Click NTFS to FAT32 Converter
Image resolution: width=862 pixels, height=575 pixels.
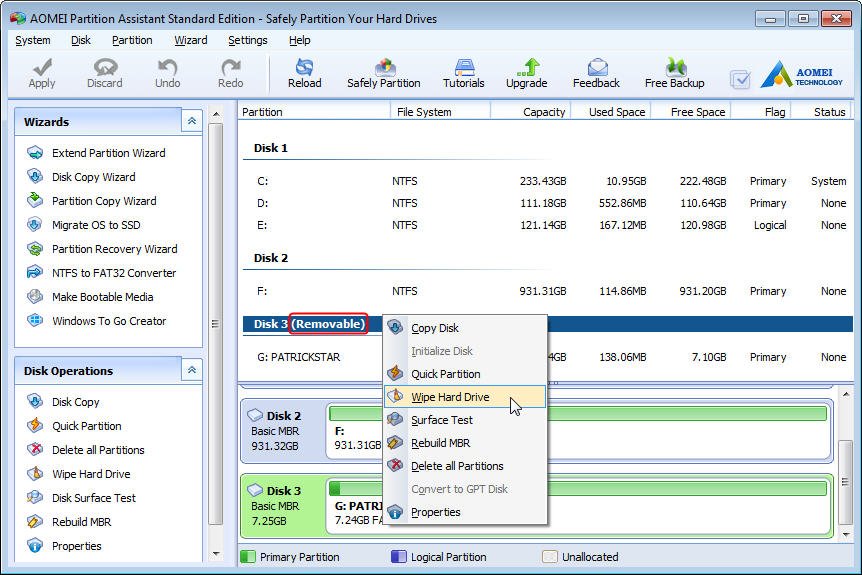[113, 273]
